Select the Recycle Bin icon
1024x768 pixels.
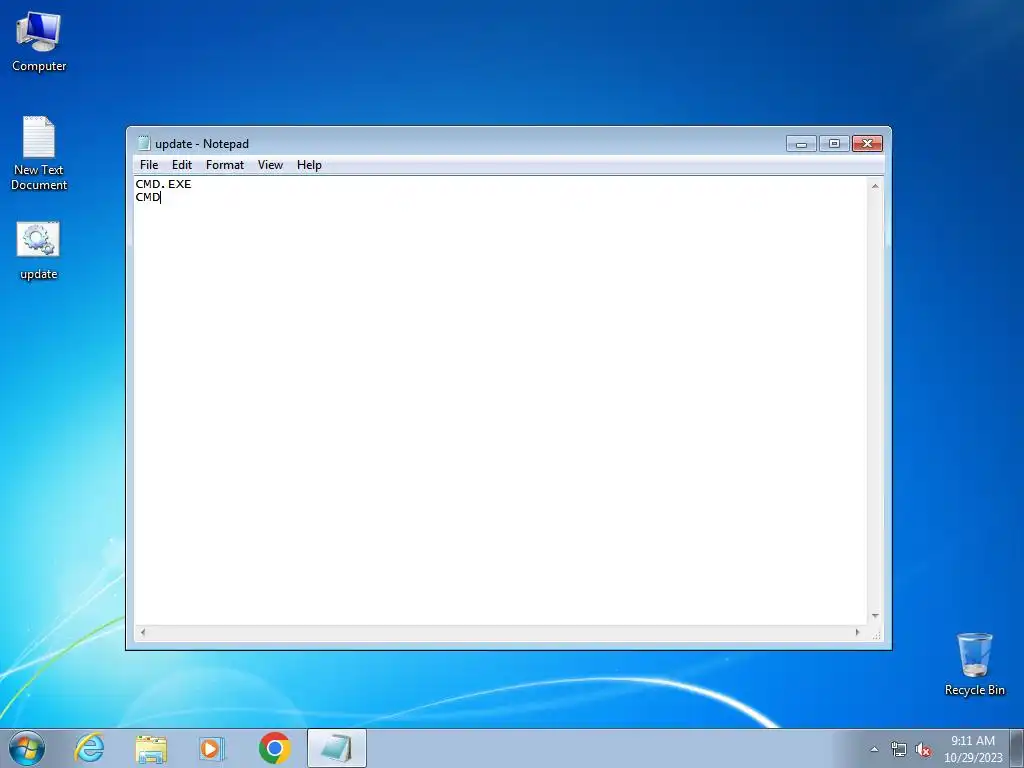point(974,664)
